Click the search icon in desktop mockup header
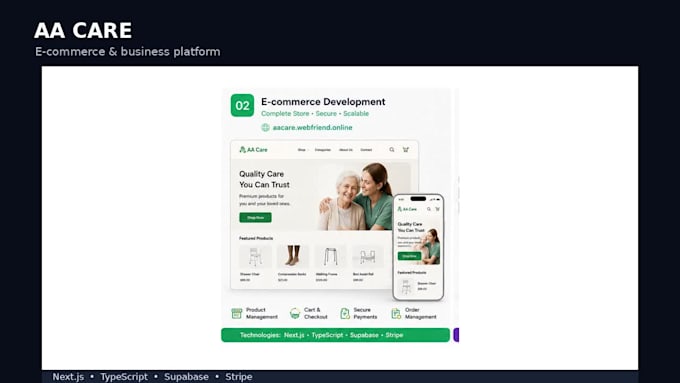 [x=392, y=150]
